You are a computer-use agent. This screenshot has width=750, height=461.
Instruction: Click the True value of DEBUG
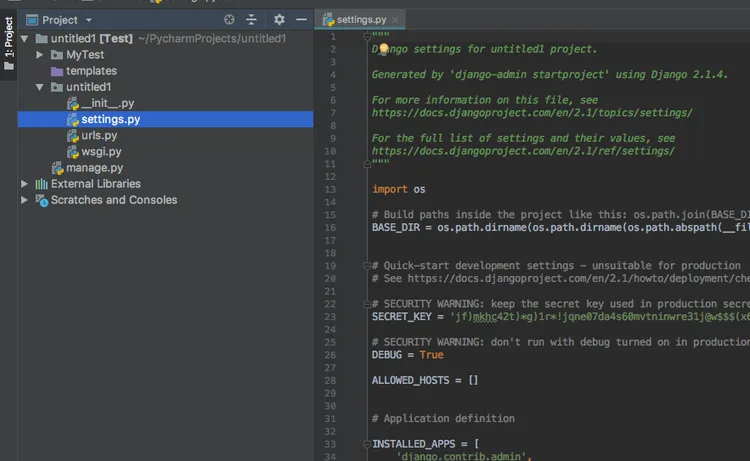431,355
